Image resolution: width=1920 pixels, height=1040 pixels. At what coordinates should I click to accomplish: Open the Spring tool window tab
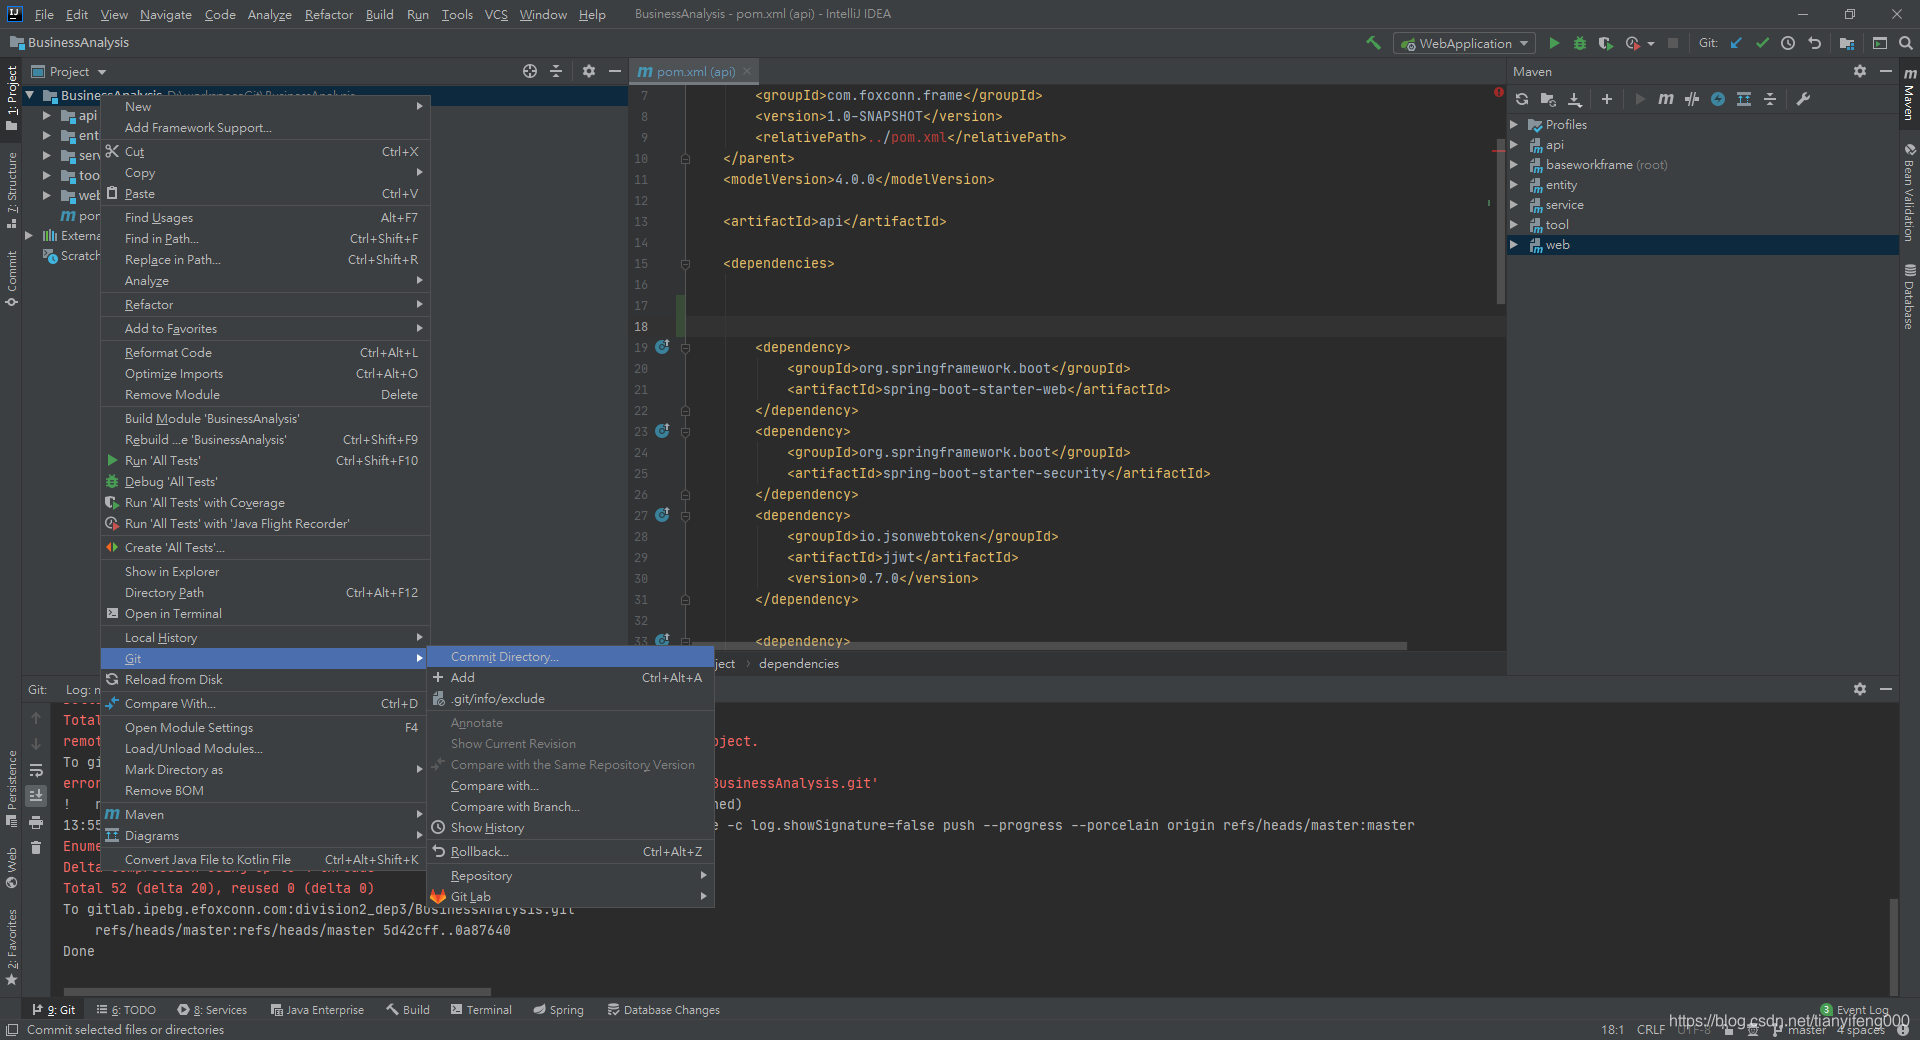pos(558,1010)
